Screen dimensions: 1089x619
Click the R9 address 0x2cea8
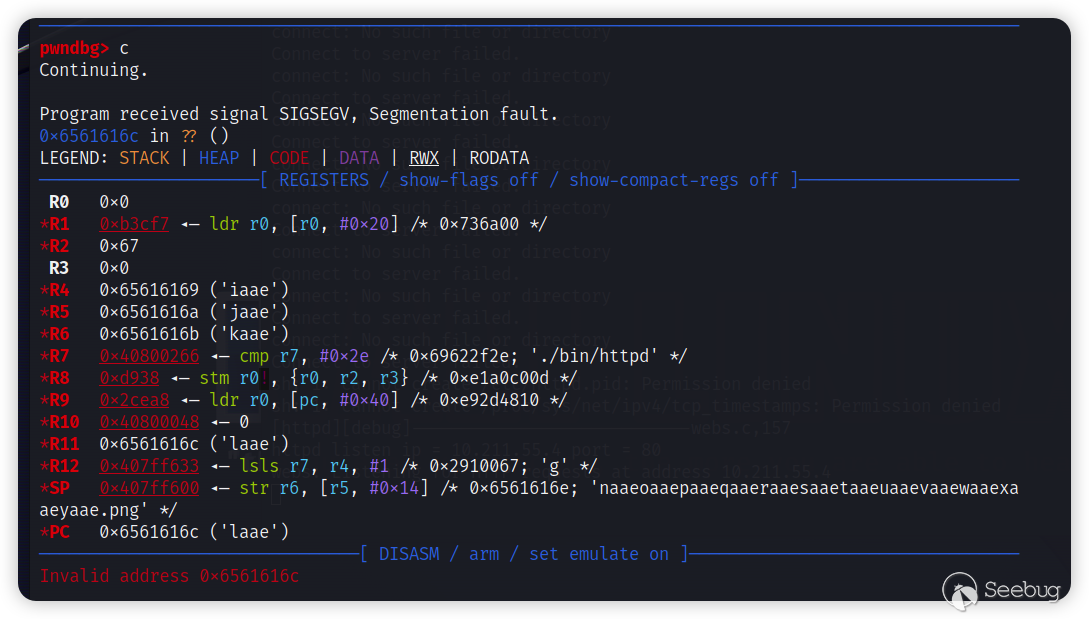pyautogui.click(x=134, y=400)
